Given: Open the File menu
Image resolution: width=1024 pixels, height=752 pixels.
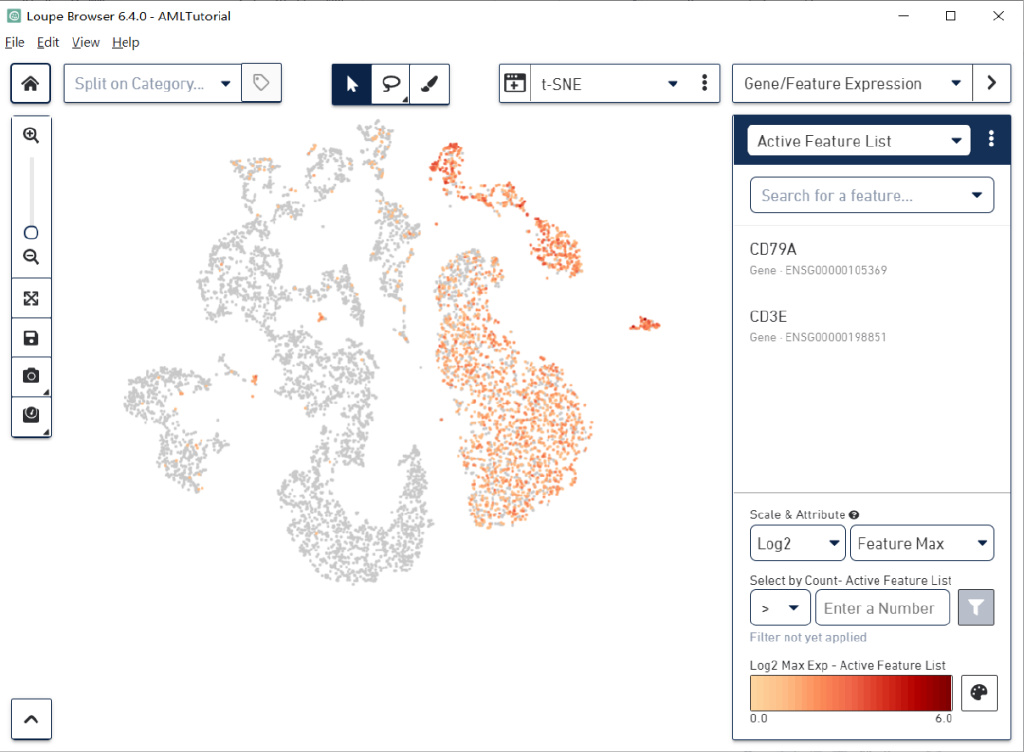Looking at the screenshot, I should point(14,42).
